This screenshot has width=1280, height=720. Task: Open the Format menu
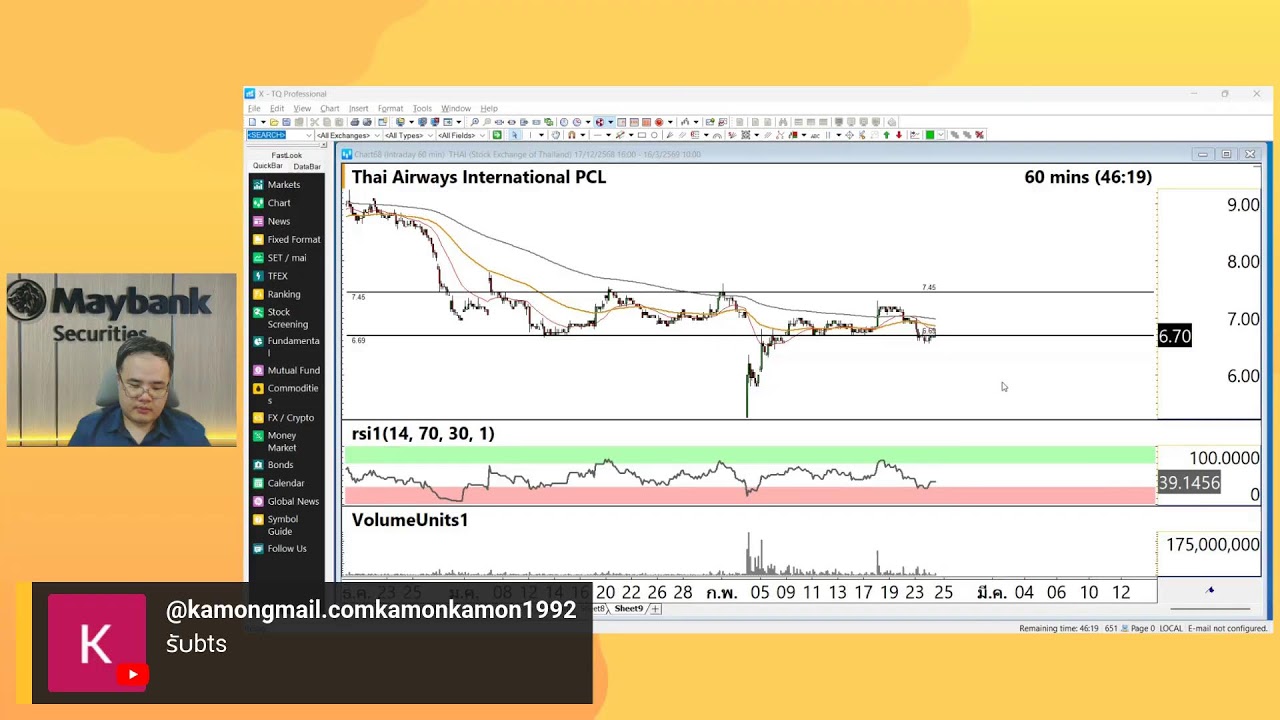[x=390, y=108]
